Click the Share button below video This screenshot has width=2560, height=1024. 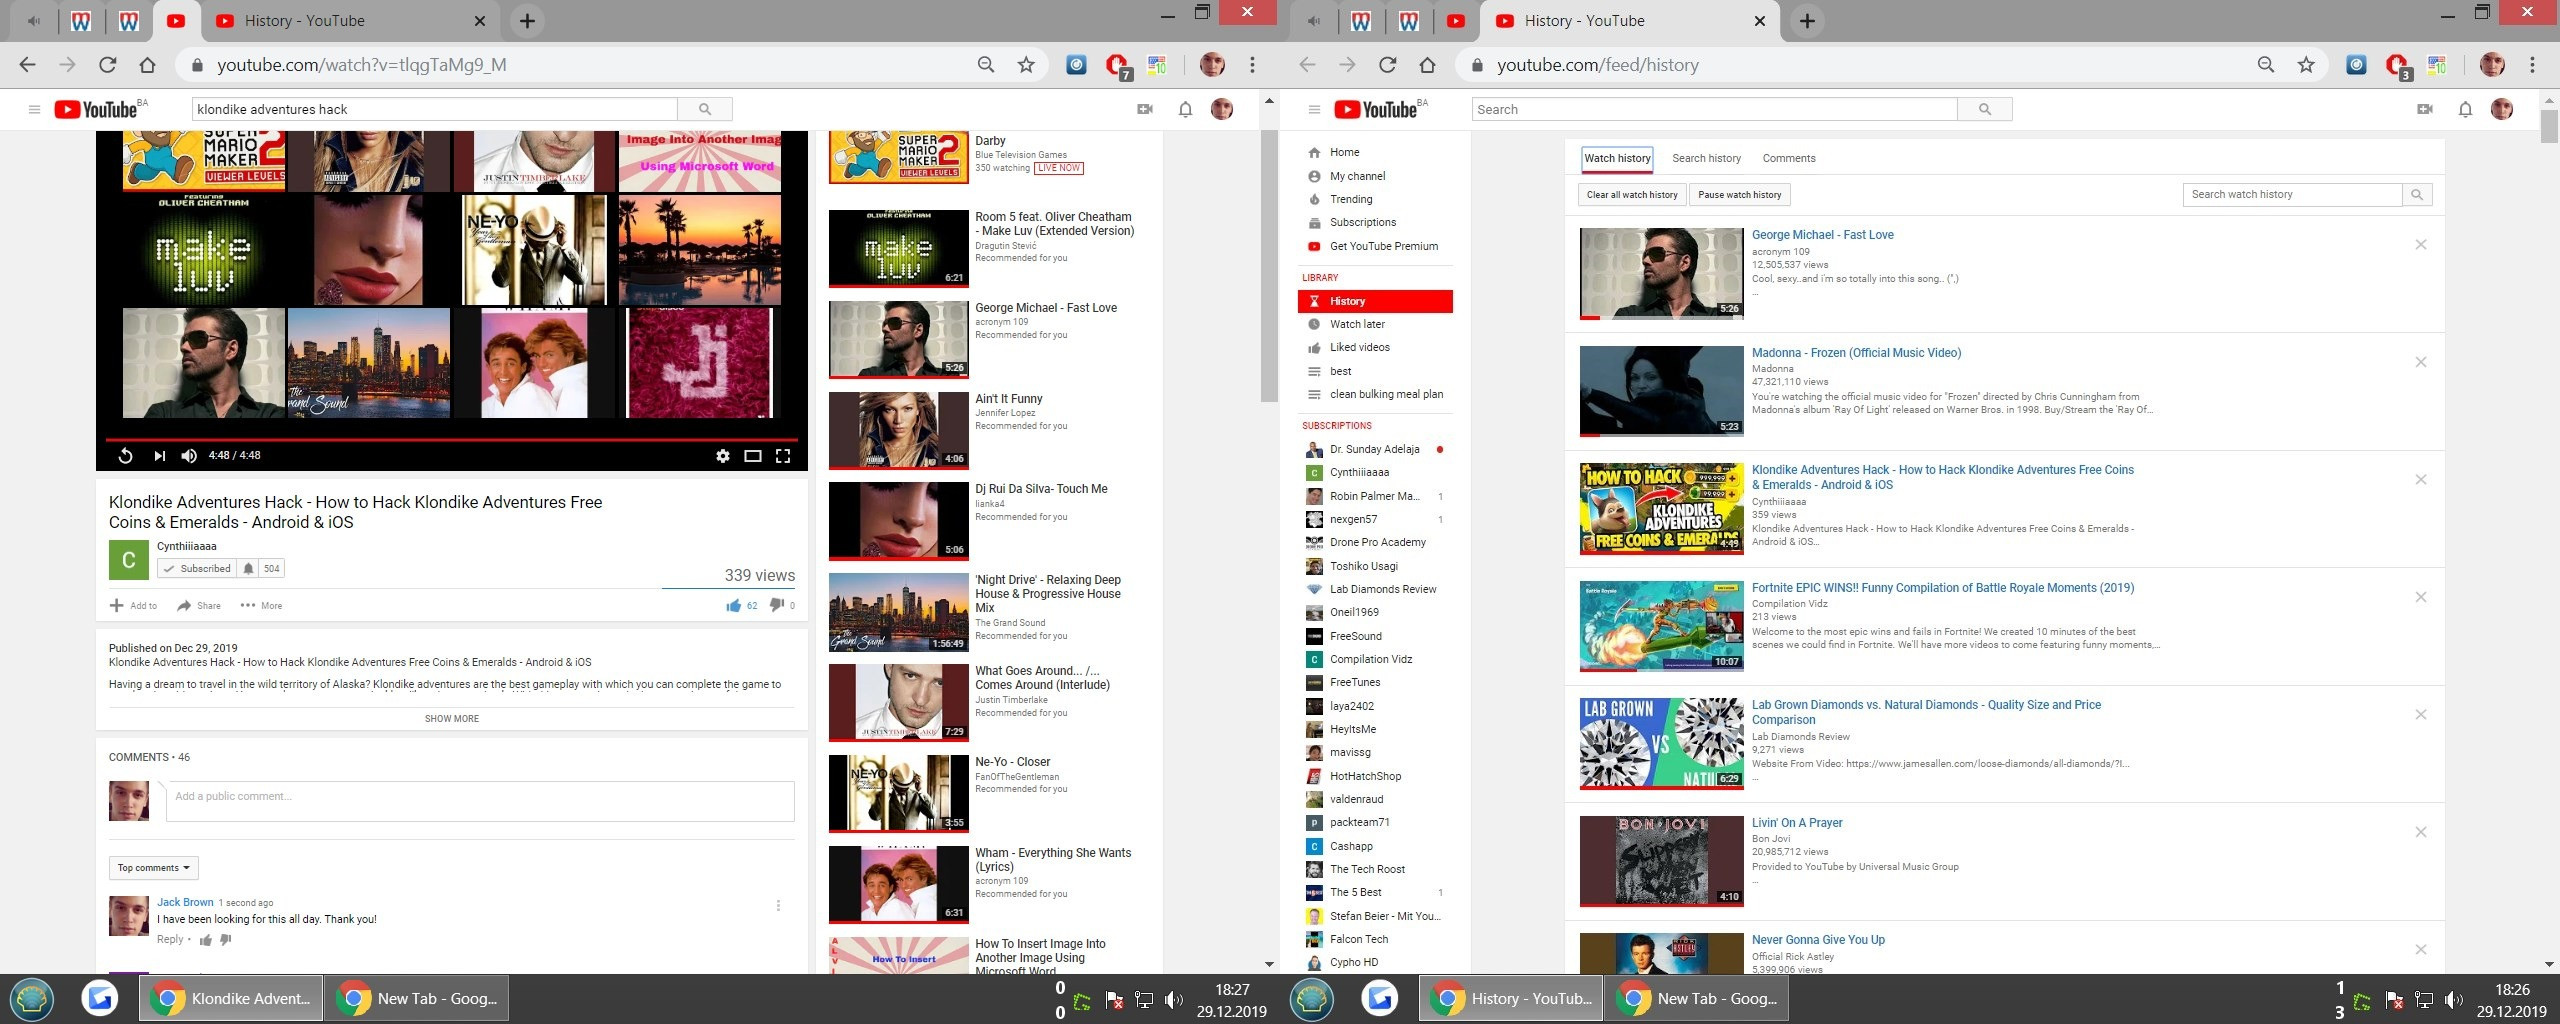click(x=199, y=606)
